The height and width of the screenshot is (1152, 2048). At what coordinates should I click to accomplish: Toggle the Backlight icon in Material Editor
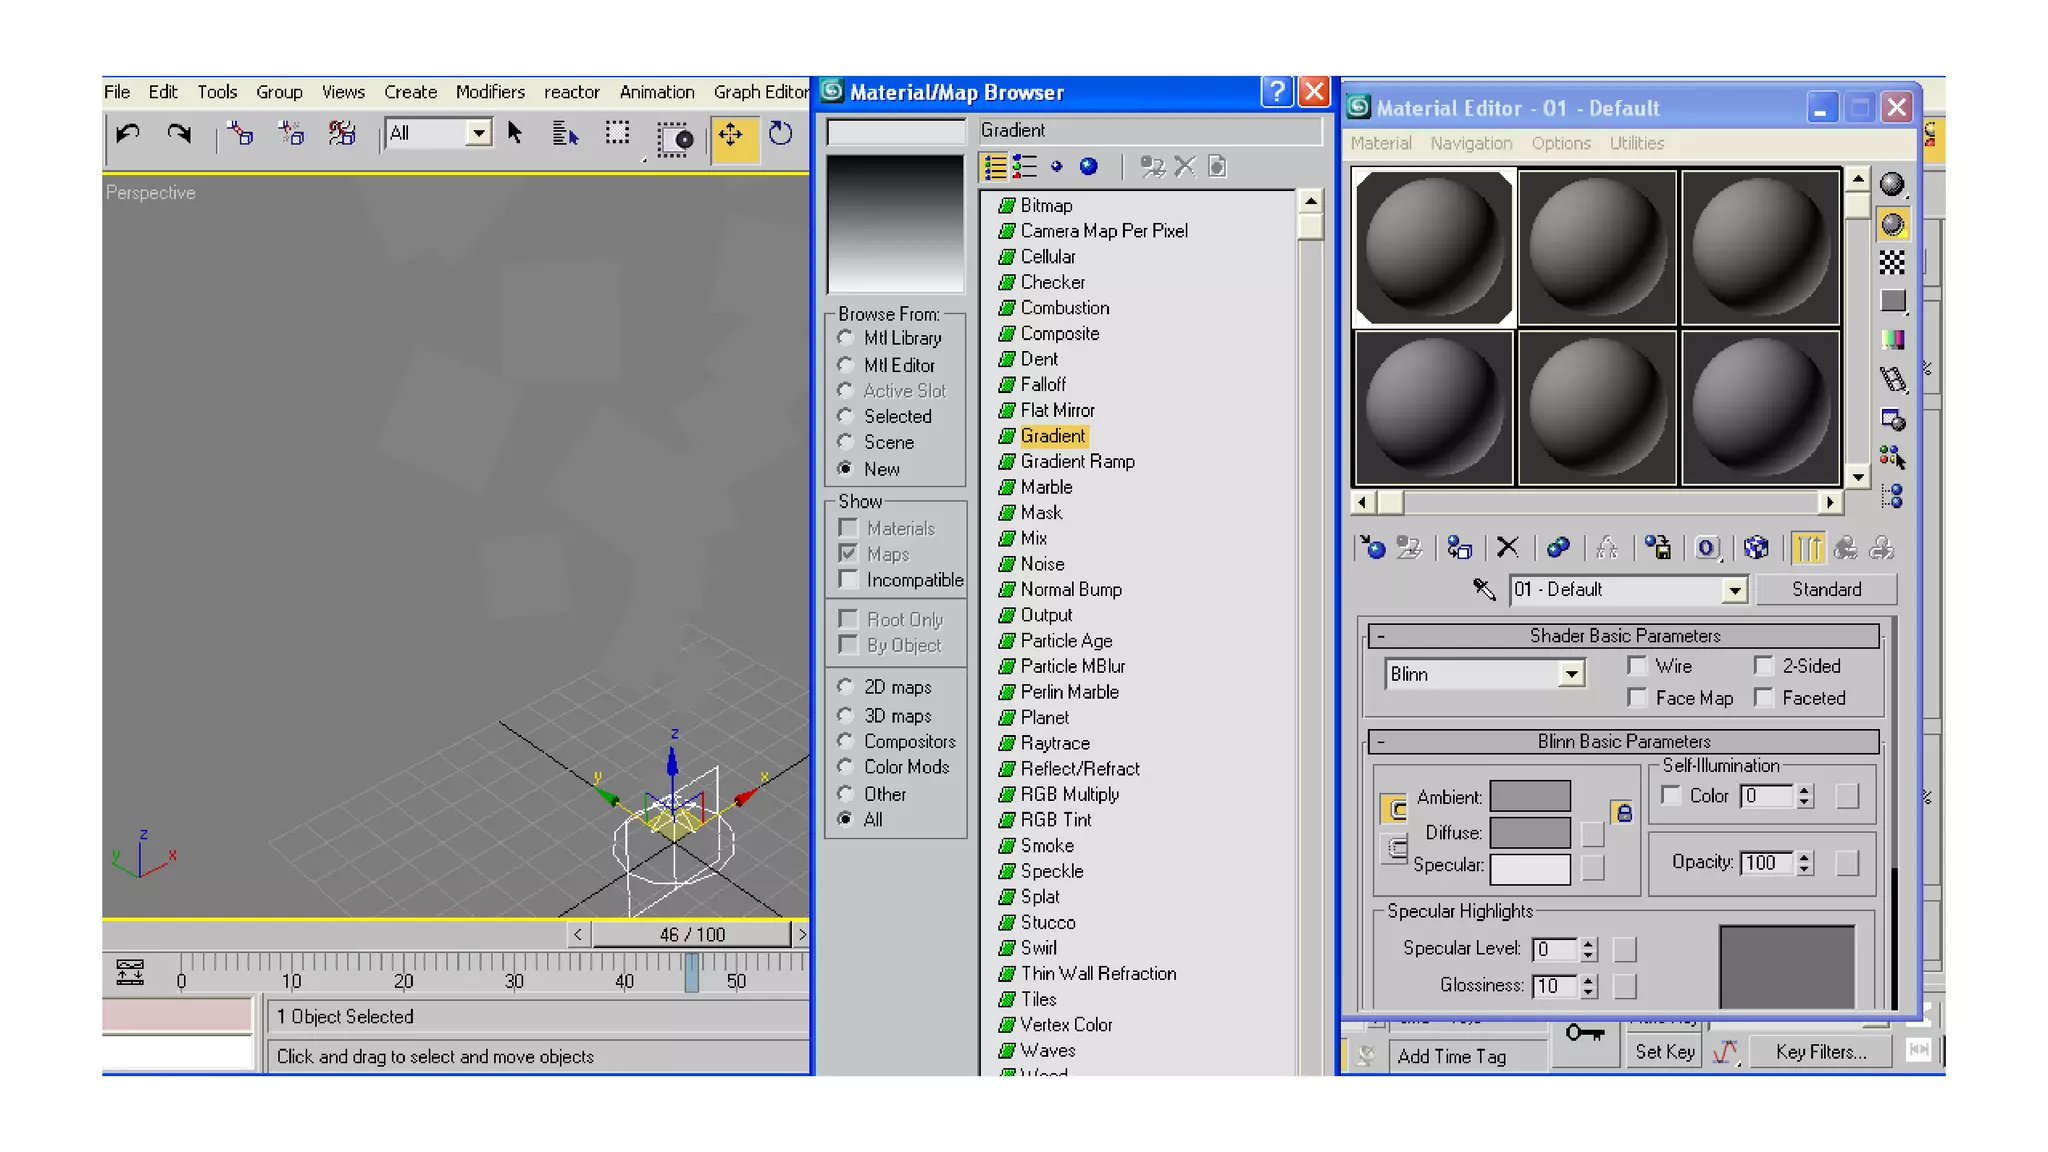1892,224
